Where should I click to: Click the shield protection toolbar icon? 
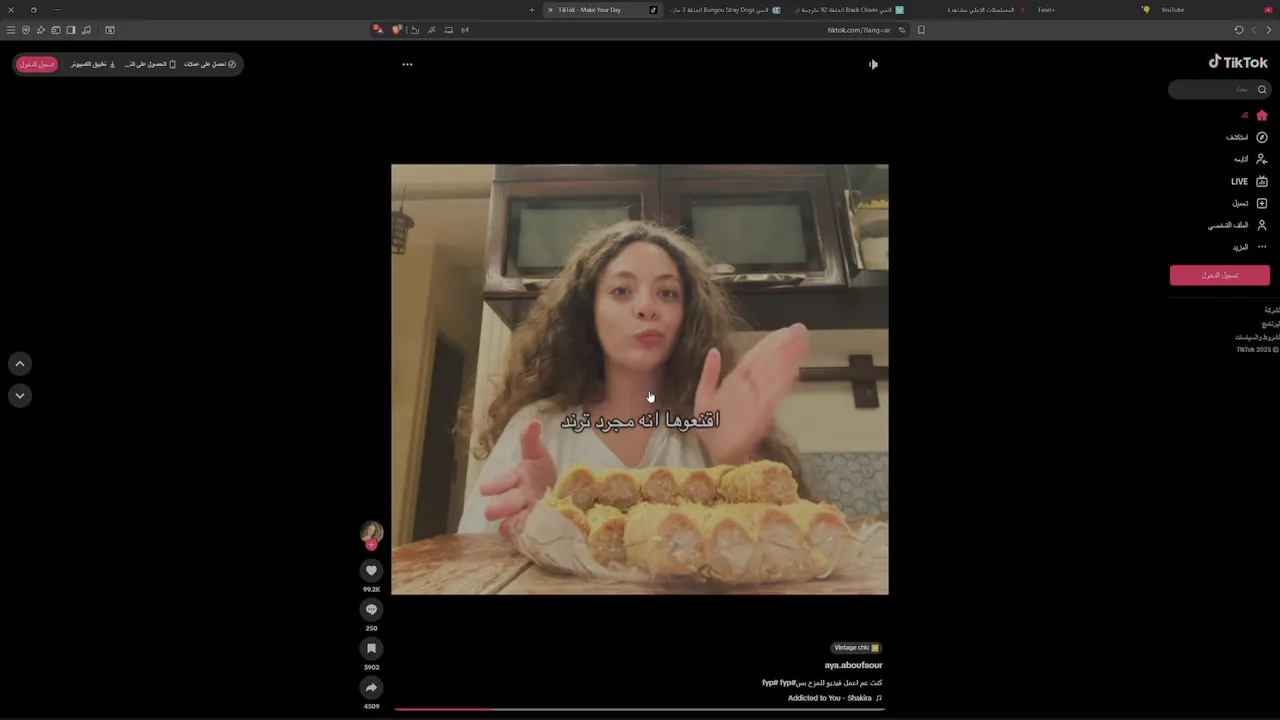pos(26,30)
